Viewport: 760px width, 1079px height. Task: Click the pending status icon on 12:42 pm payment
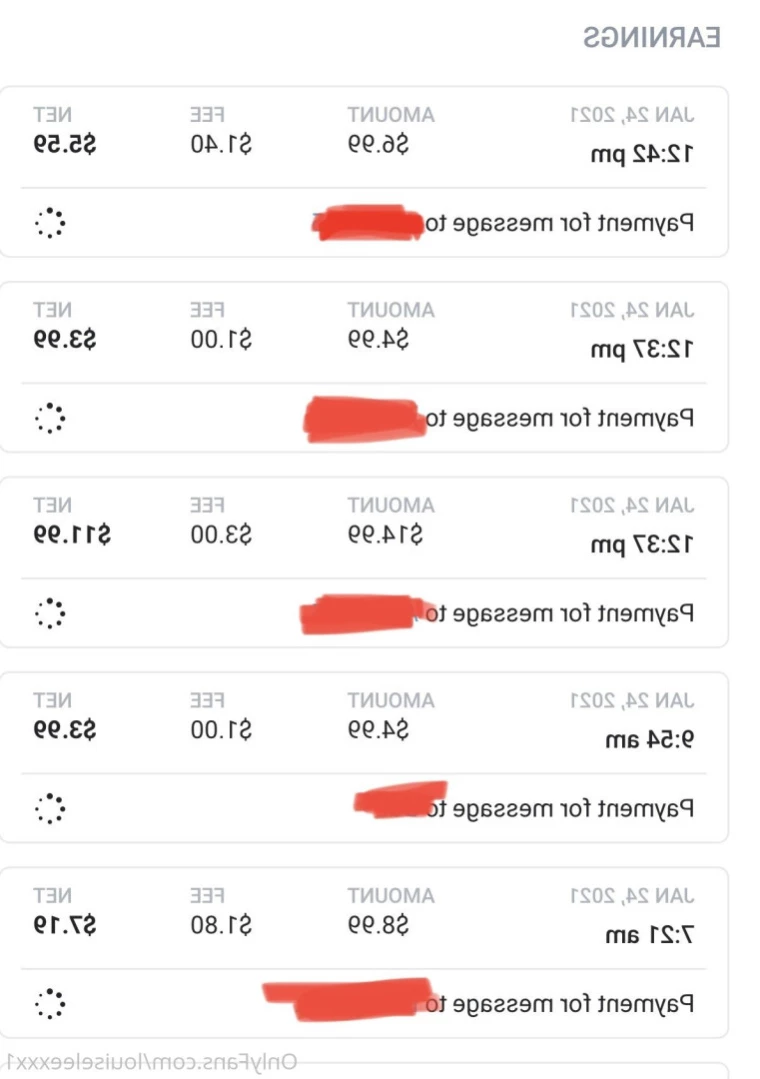(x=50, y=223)
